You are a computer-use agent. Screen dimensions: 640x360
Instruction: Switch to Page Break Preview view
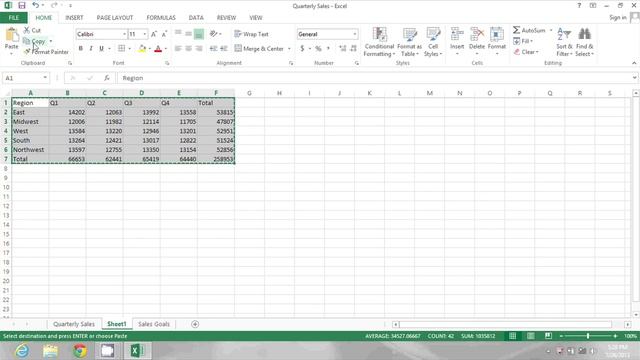pyautogui.click(x=548, y=336)
